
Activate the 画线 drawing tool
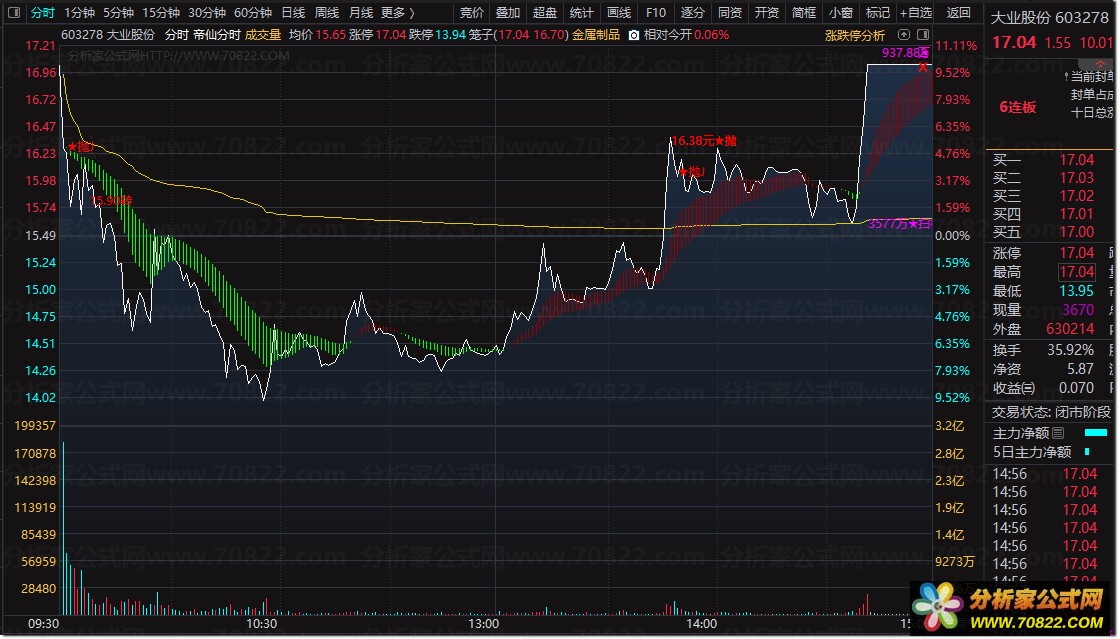tap(619, 12)
